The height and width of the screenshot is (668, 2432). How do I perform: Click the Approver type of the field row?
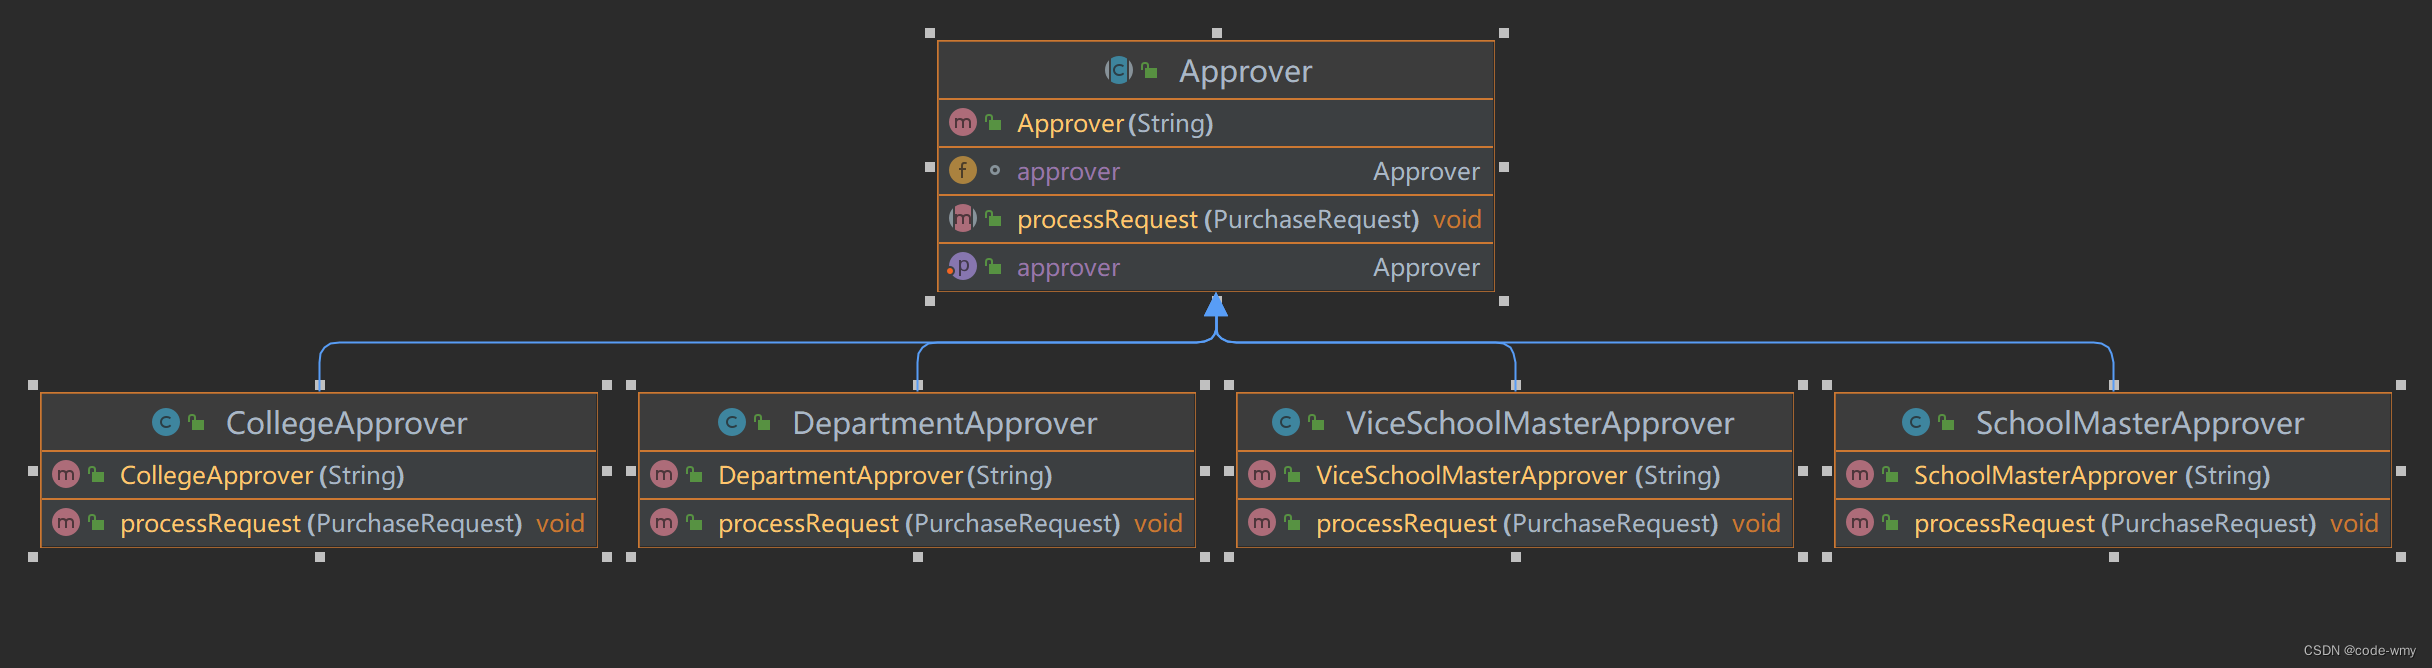coord(1426,172)
